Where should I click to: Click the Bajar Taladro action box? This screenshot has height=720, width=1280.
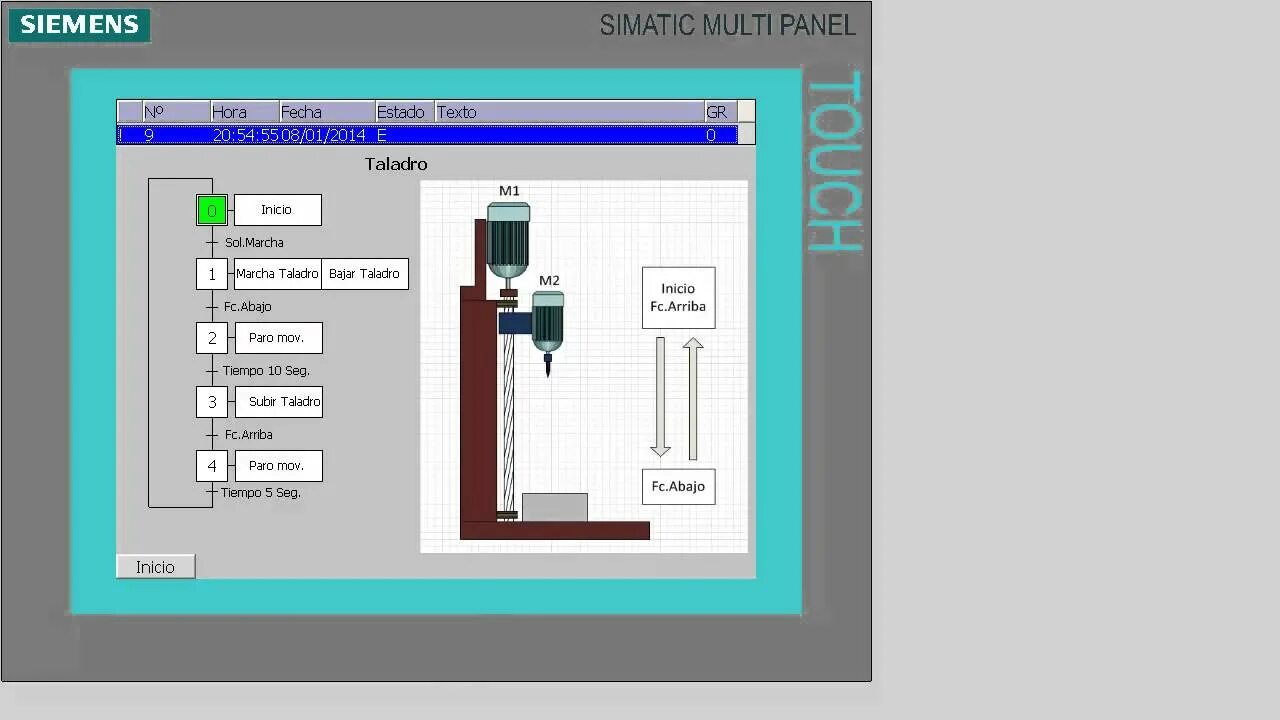click(365, 274)
